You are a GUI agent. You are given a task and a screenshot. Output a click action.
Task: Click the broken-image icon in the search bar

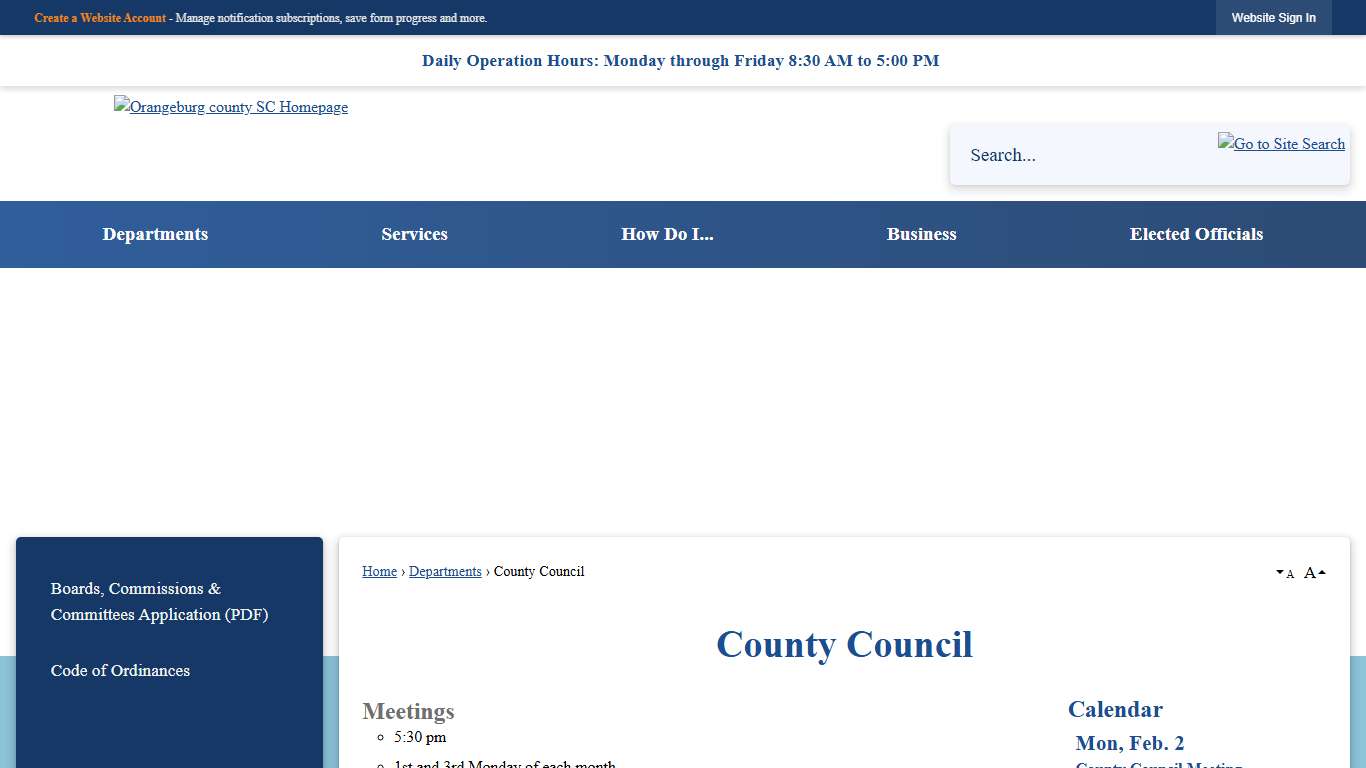[1224, 143]
